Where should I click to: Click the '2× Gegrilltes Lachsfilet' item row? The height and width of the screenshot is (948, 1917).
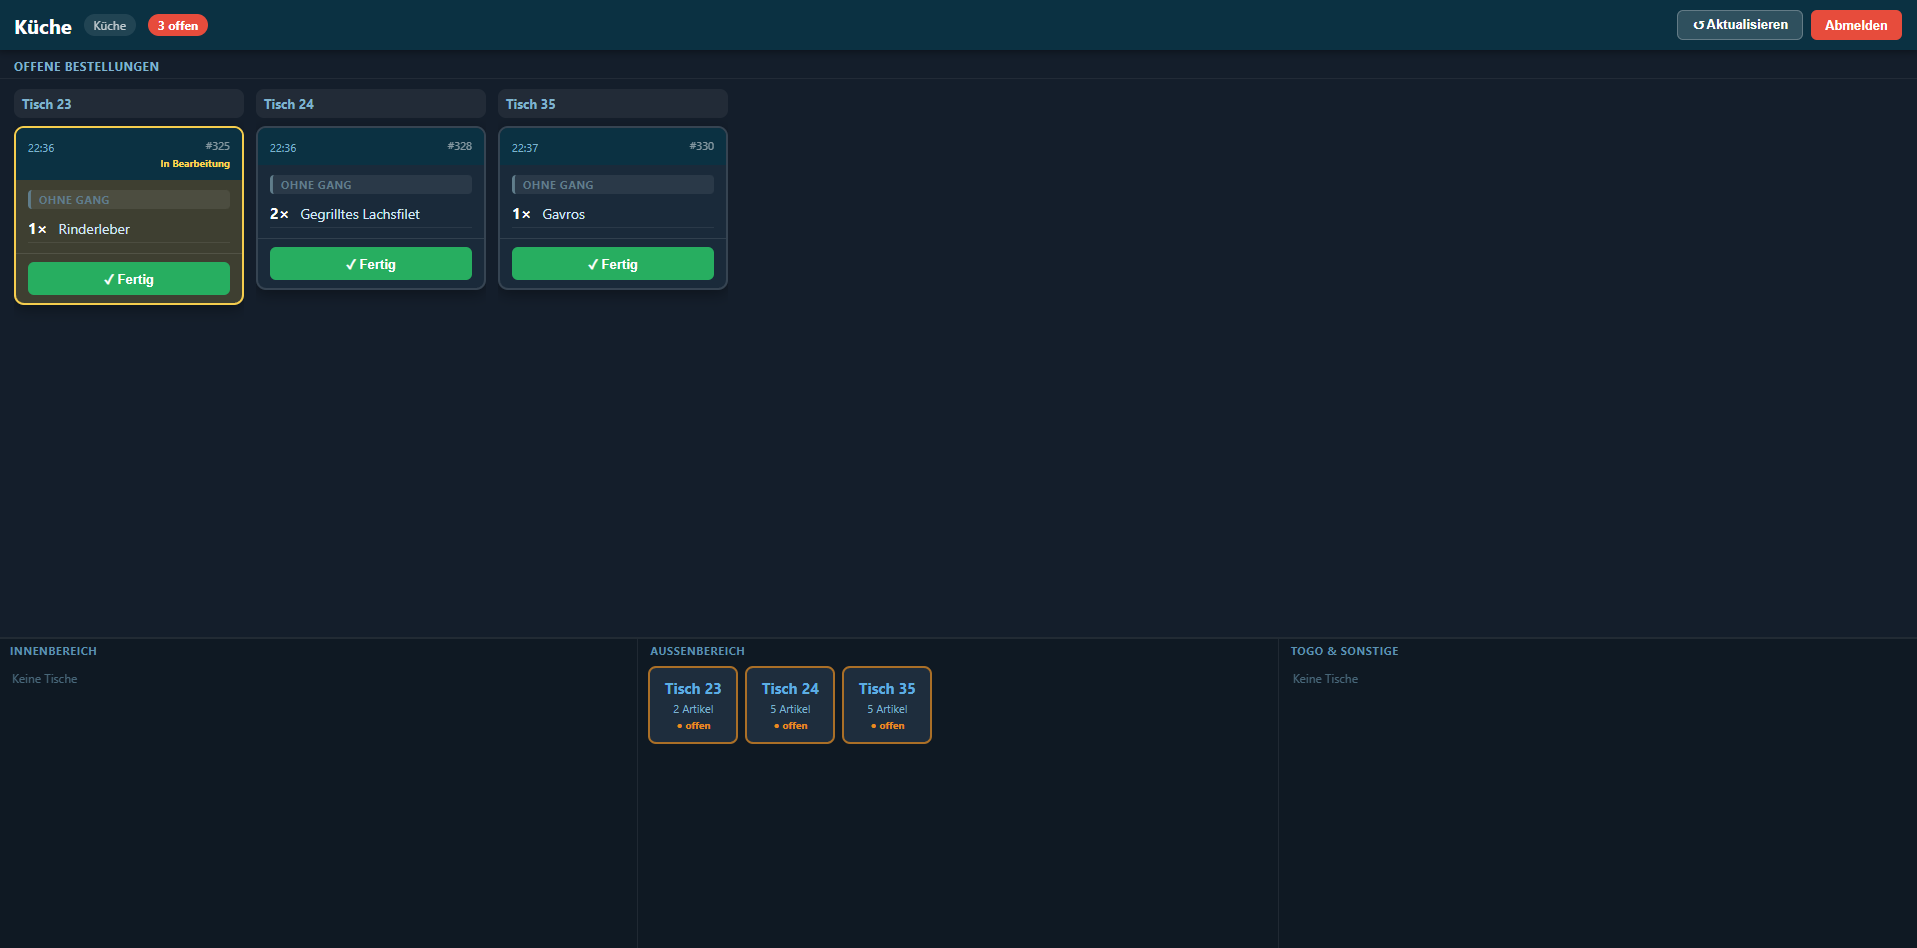(x=371, y=214)
